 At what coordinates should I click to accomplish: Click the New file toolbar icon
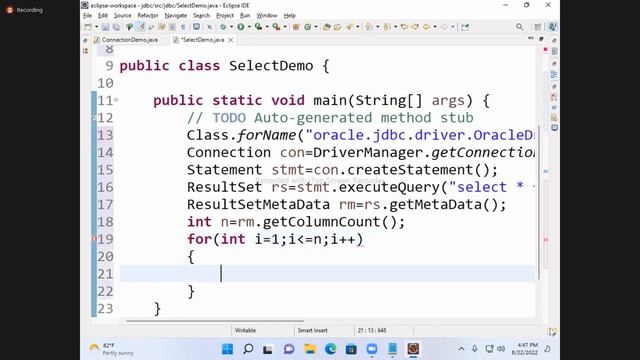click(88, 27)
